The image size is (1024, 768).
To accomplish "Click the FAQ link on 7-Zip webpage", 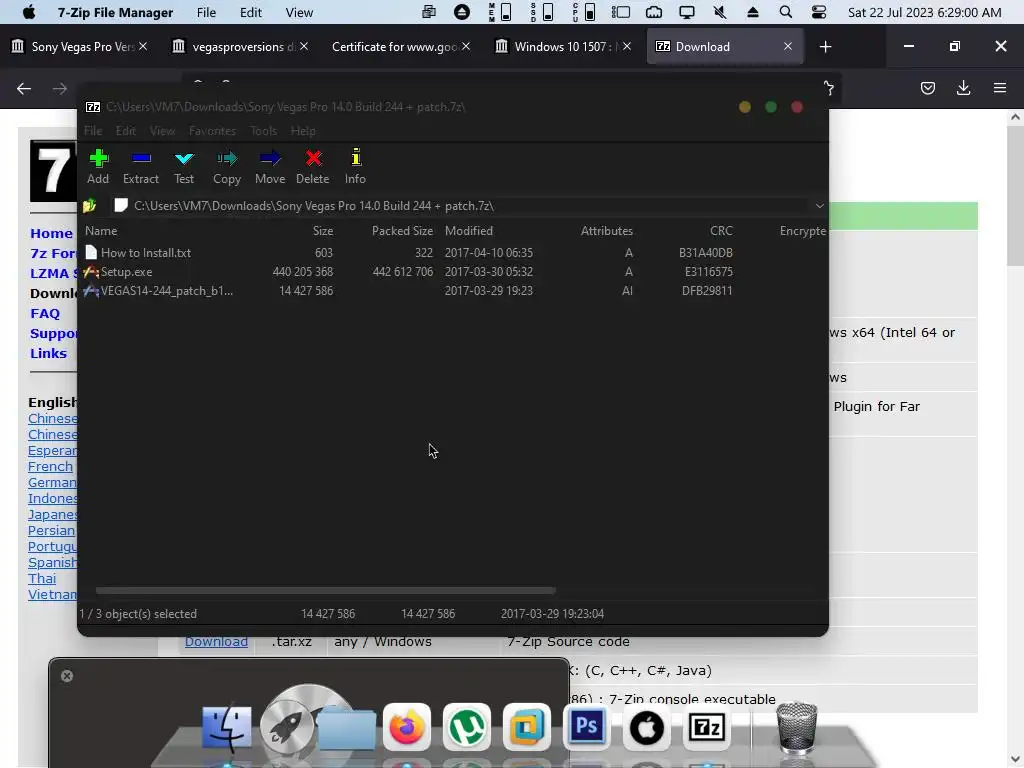I will (45, 313).
